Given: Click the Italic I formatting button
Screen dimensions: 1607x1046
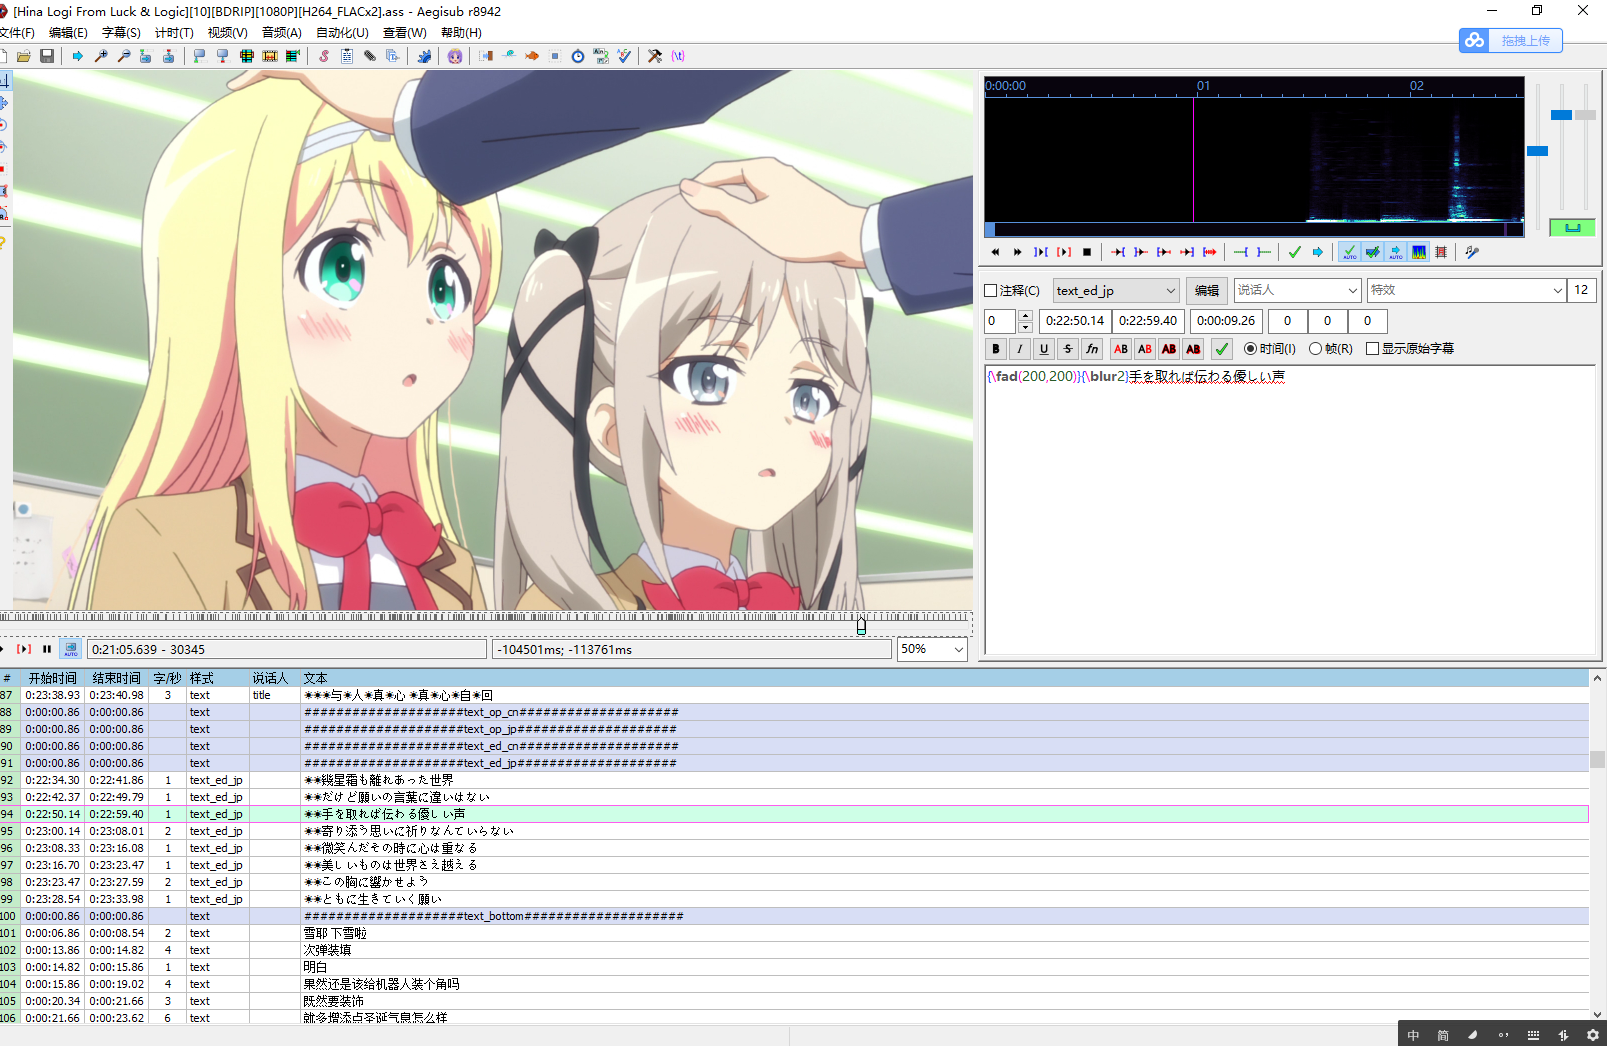Looking at the screenshot, I should (x=1019, y=349).
